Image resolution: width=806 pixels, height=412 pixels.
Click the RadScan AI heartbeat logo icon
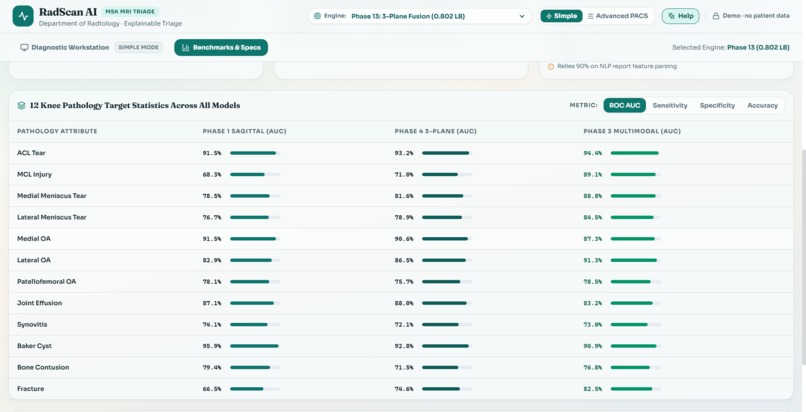23,16
